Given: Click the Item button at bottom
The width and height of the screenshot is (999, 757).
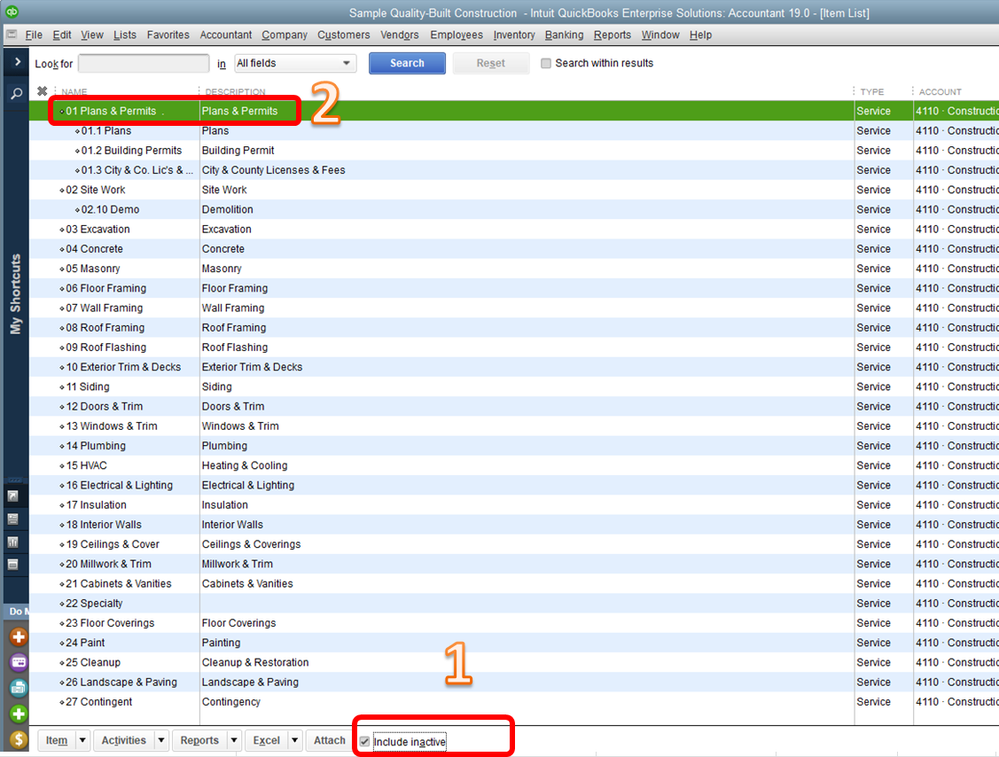Looking at the screenshot, I should point(57,740).
